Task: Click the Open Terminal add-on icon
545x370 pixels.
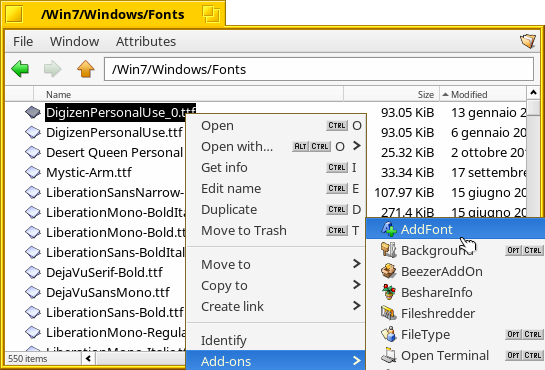Action: (389, 355)
